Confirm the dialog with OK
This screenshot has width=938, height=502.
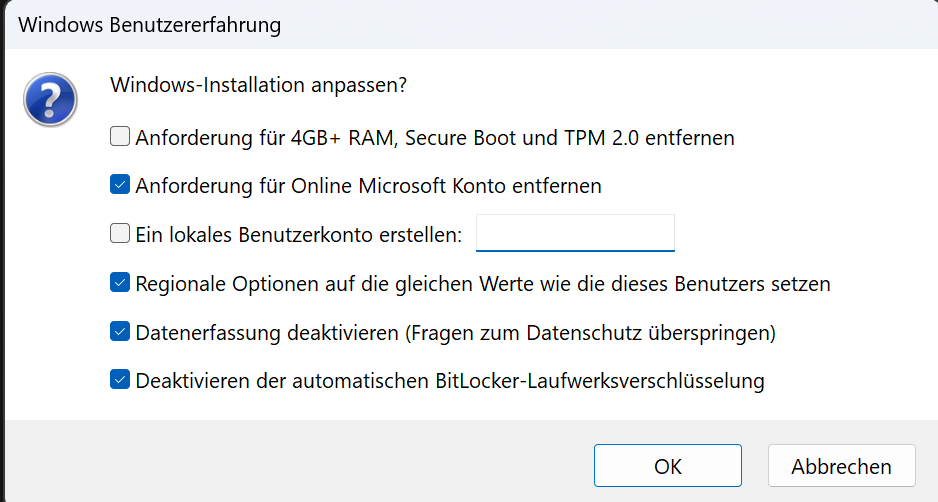click(668, 466)
